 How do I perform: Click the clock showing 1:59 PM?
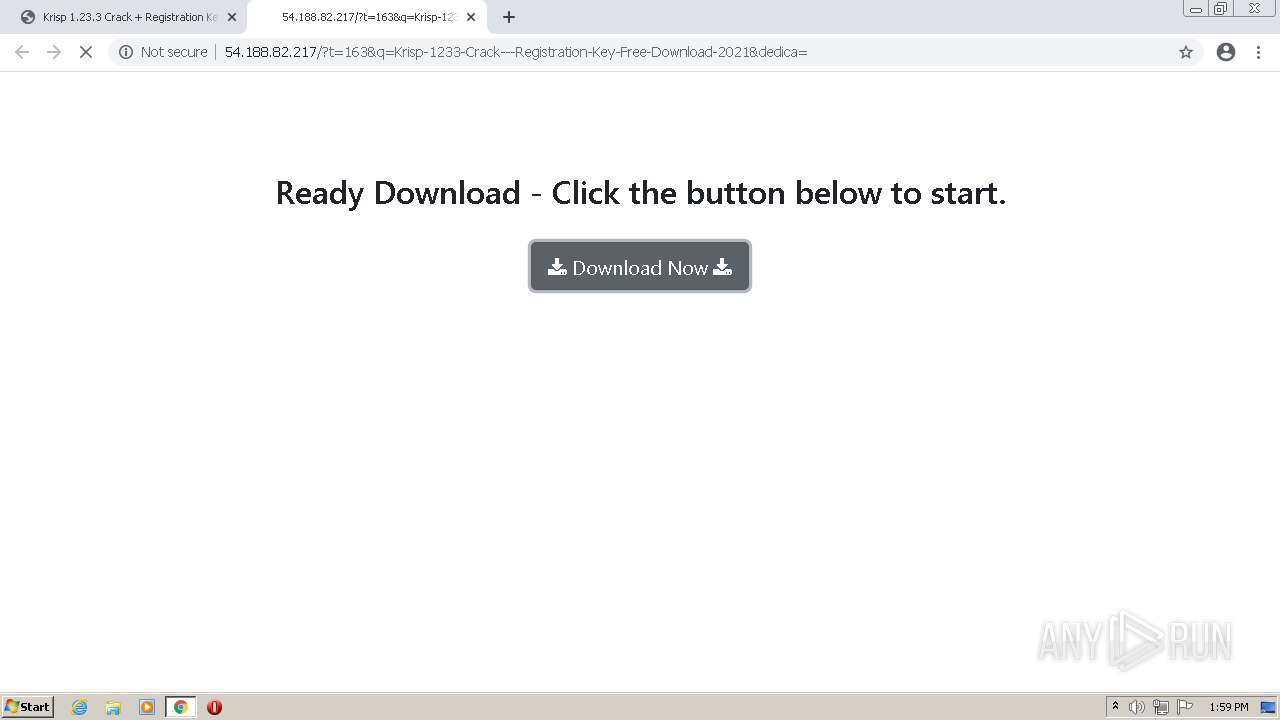1229,707
